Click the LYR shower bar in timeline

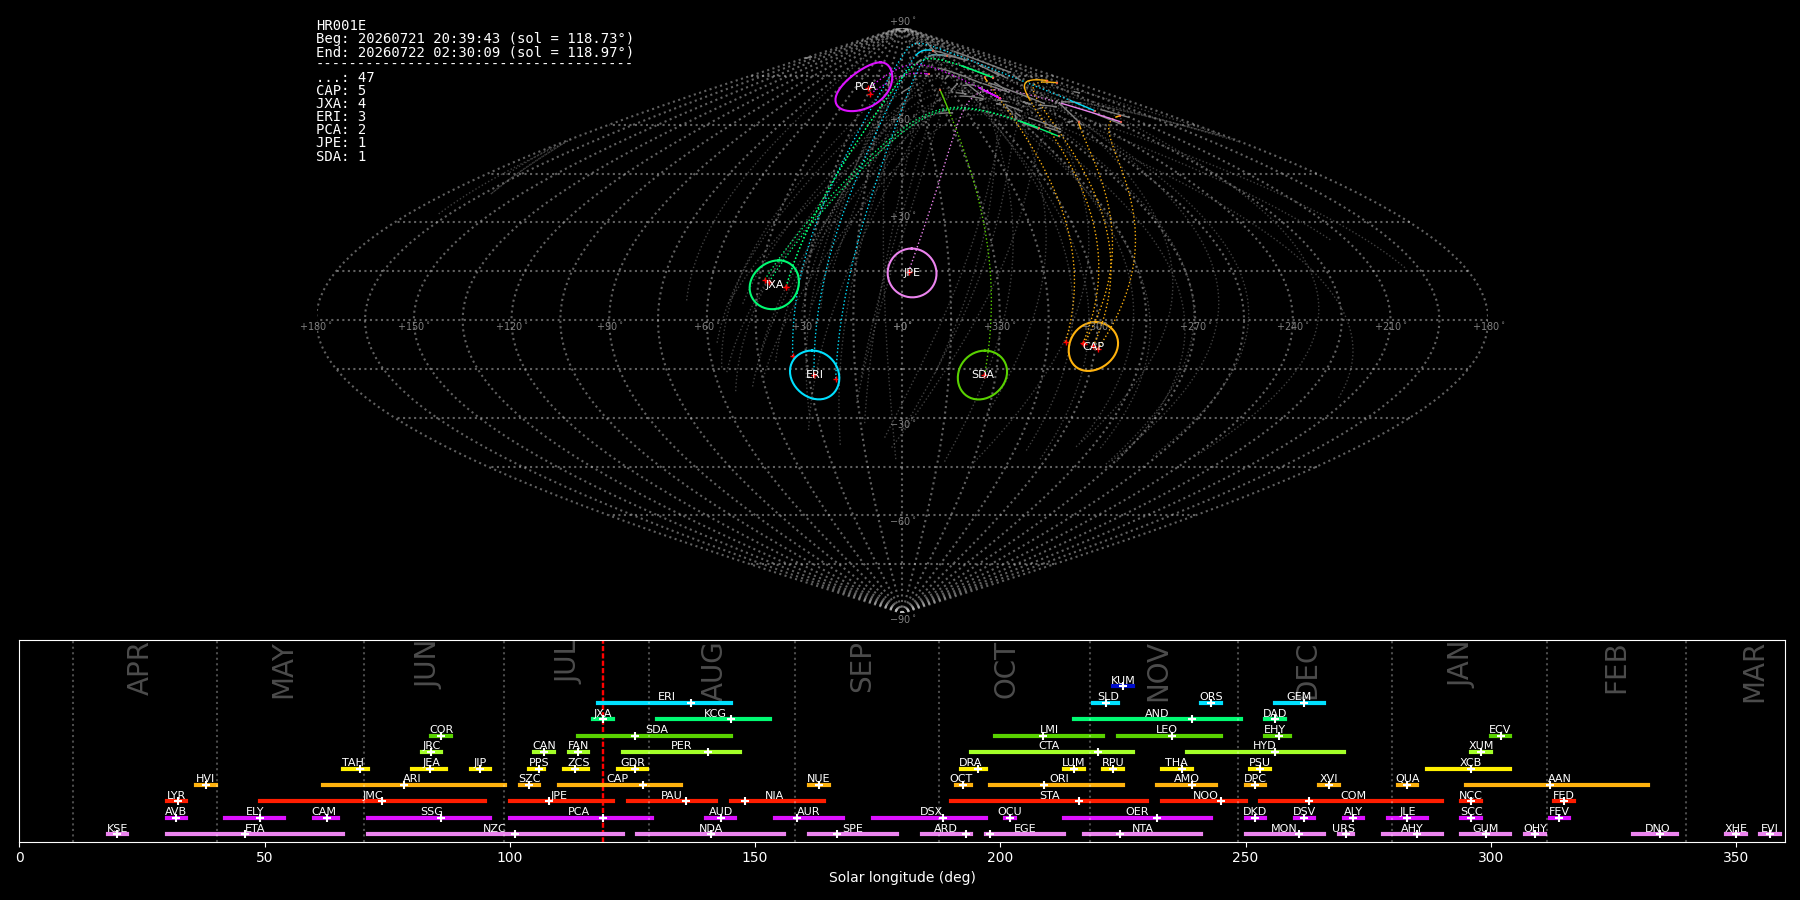[x=176, y=801]
